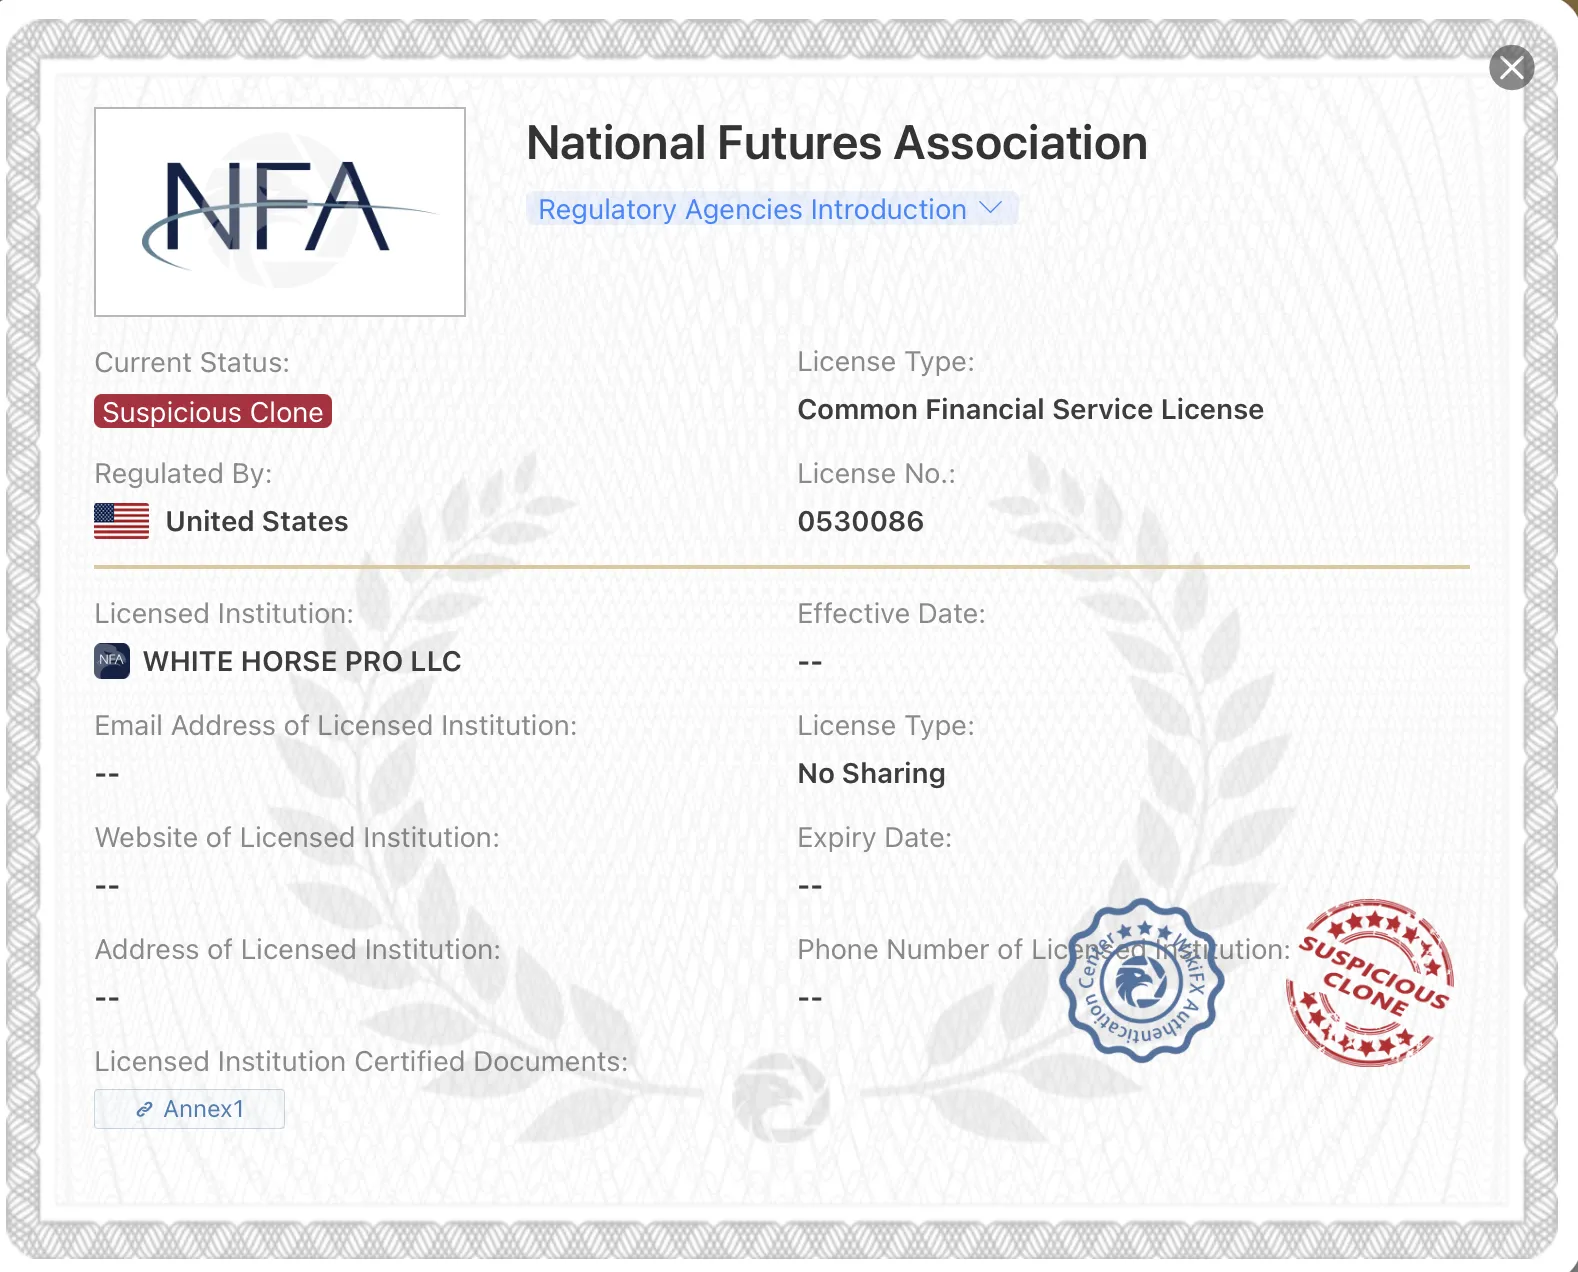1578x1272 pixels.
Task: Click the chain link icon beside Annex1
Action: coord(145,1109)
